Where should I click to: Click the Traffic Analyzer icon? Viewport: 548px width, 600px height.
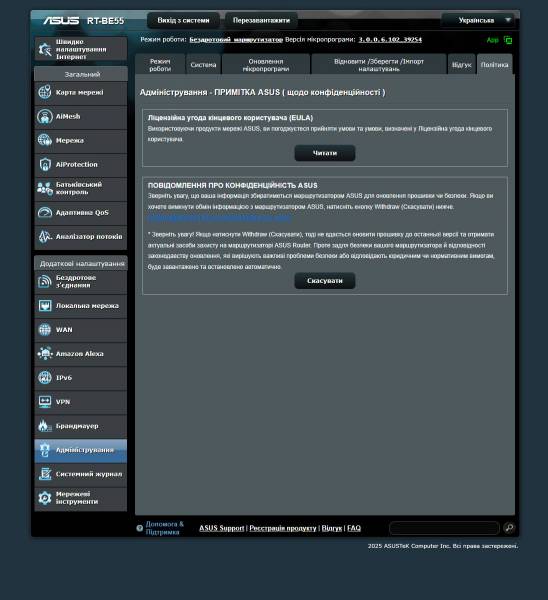45,236
